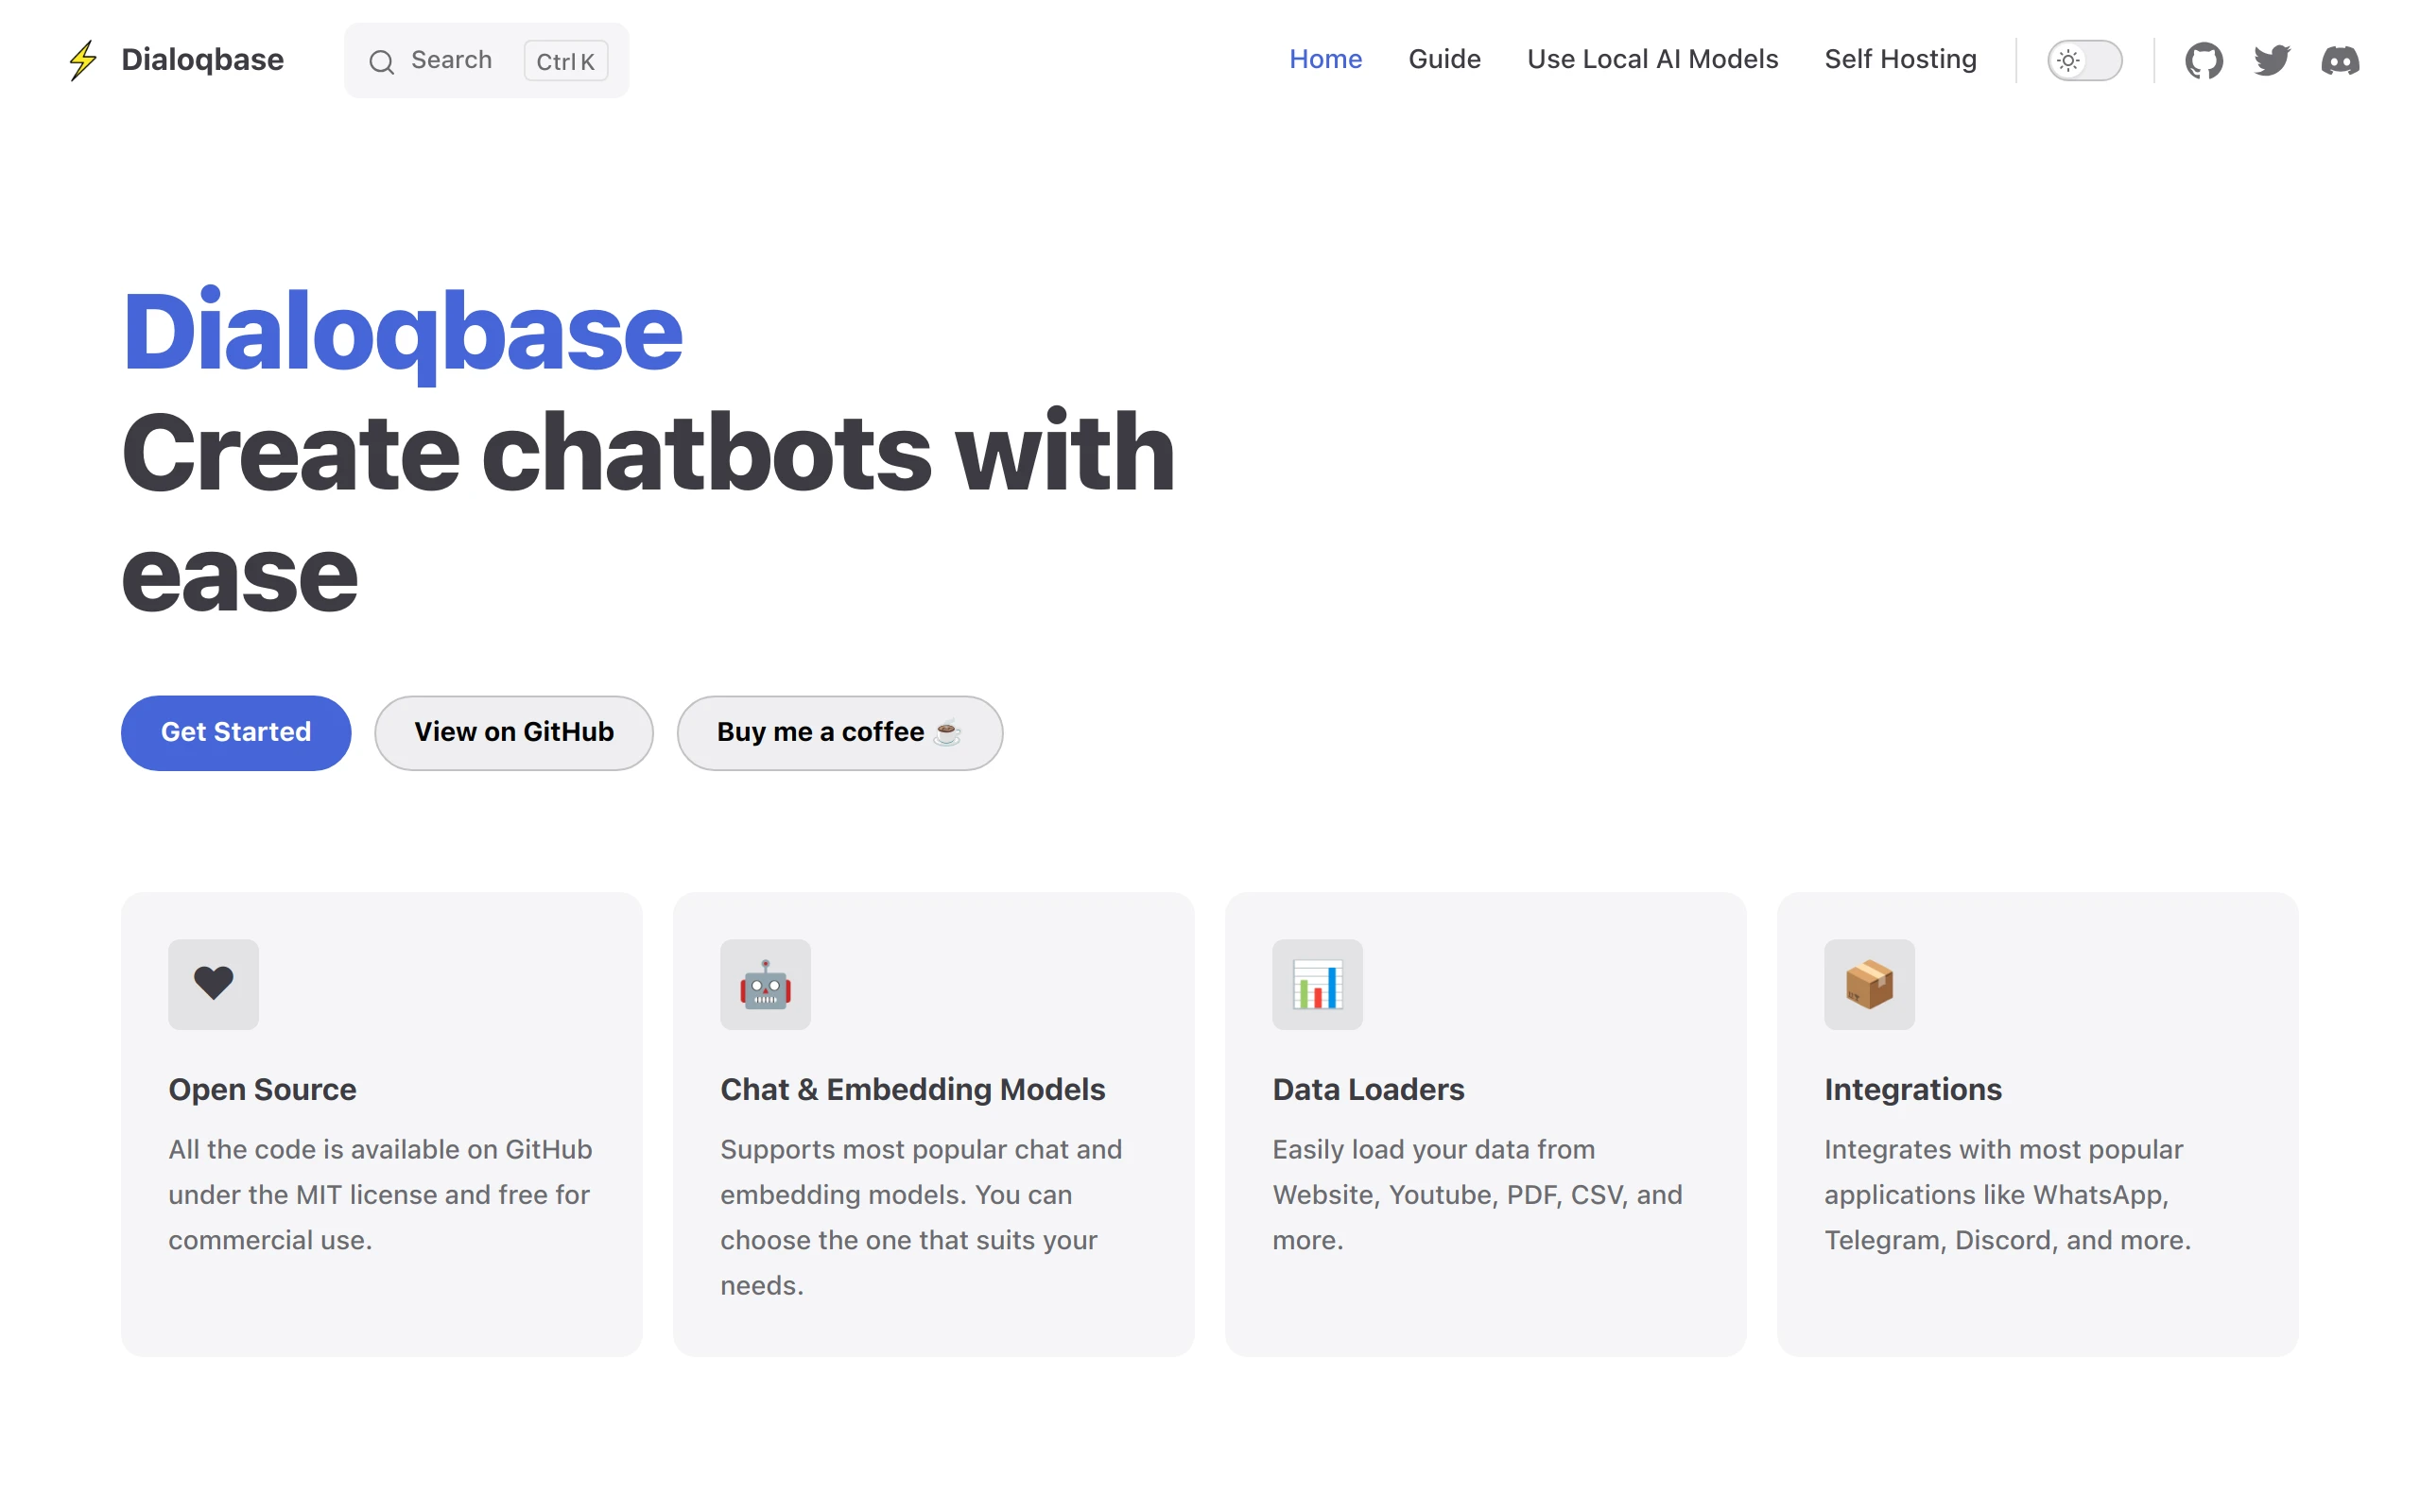The image size is (2420, 1512).
Task: Click the heart icon on the Open Source card
Action: pos(213,984)
